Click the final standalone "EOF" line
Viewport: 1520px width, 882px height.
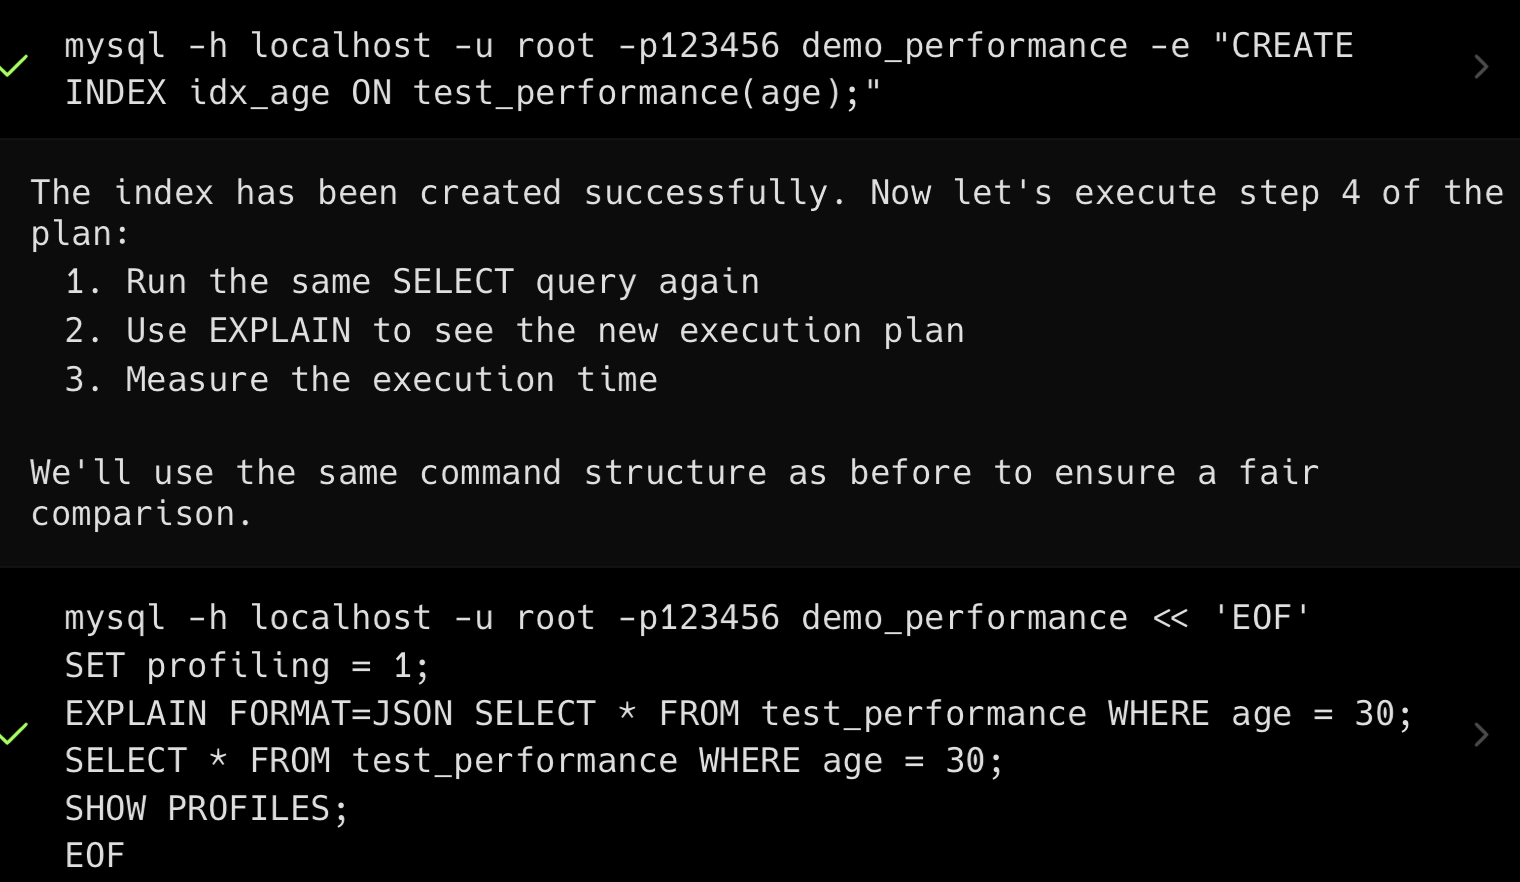pyautogui.click(x=95, y=856)
